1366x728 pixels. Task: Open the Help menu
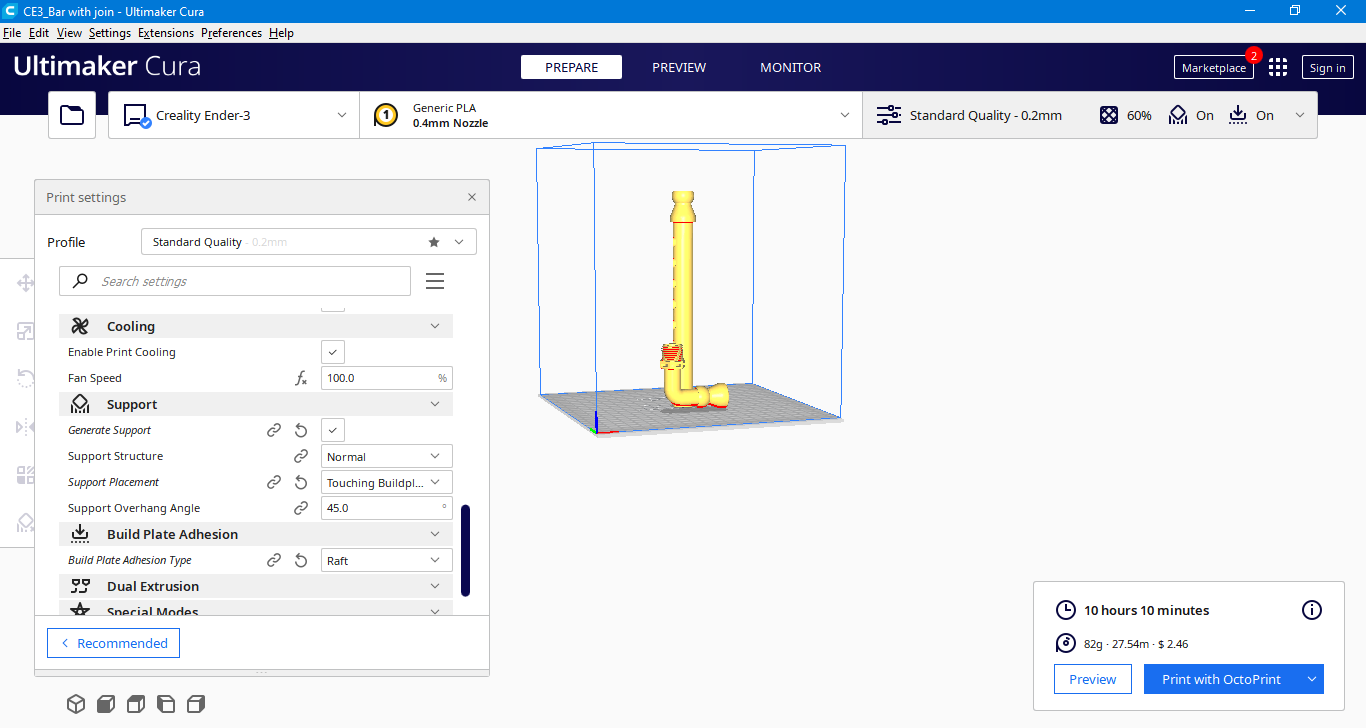(x=282, y=33)
